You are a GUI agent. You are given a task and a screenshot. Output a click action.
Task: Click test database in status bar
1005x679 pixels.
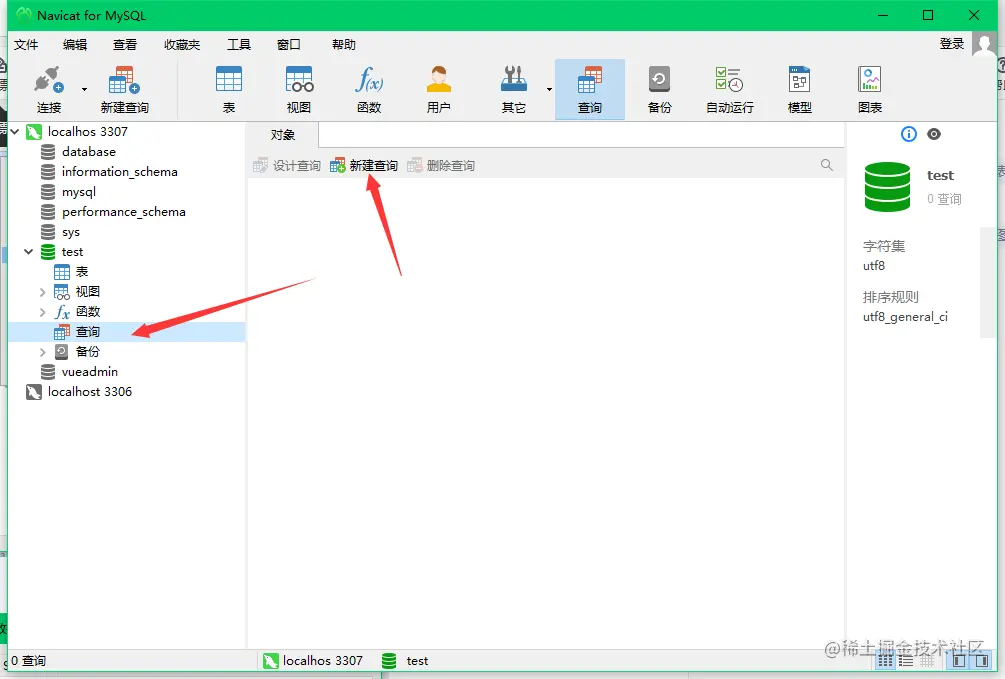417,660
